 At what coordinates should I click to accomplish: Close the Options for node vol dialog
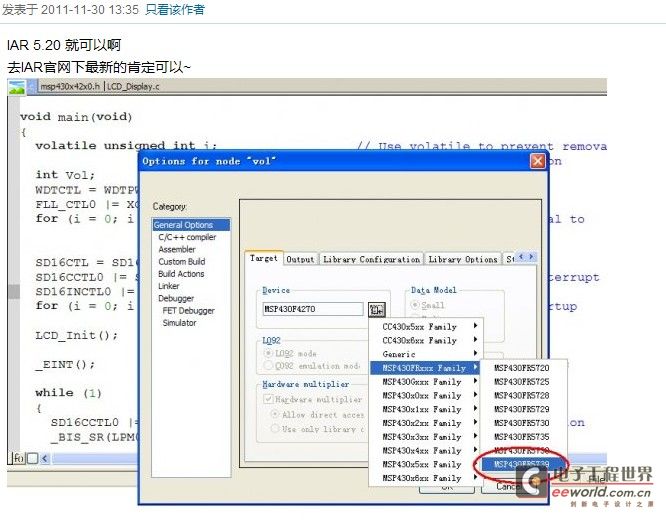click(538, 161)
